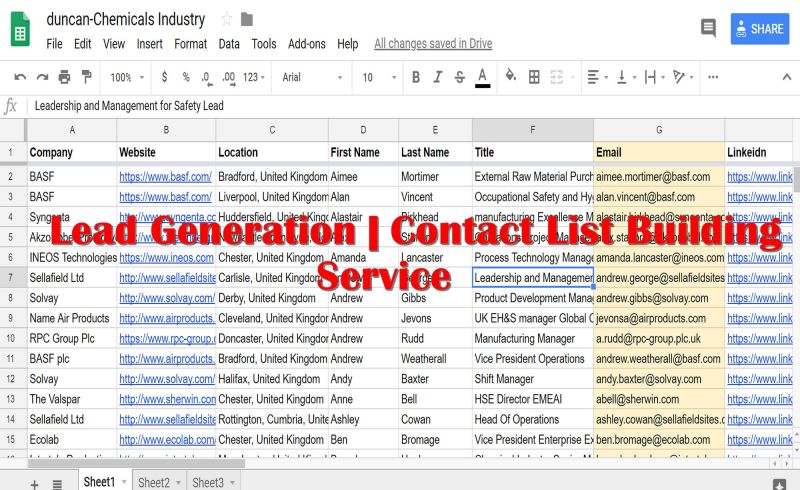The height and width of the screenshot is (490, 800).
Task: Format as currency with dollar icon
Action: click(164, 77)
